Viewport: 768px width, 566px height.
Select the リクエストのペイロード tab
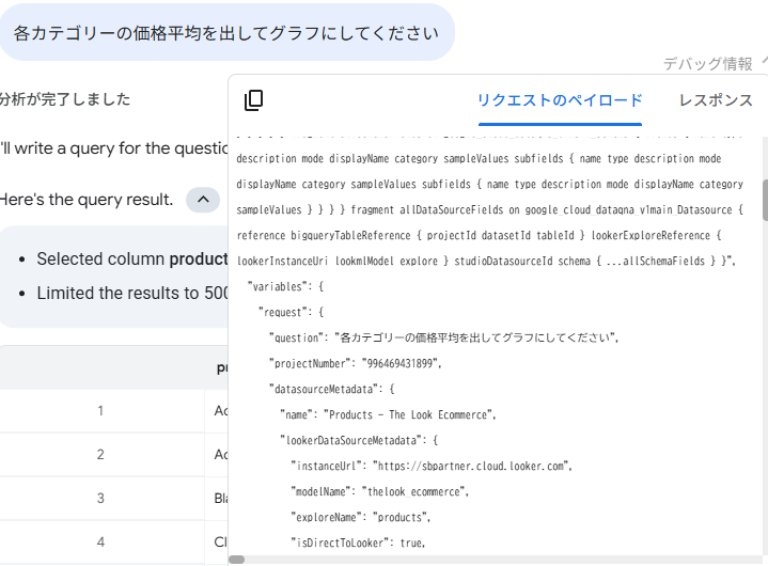[x=559, y=100]
